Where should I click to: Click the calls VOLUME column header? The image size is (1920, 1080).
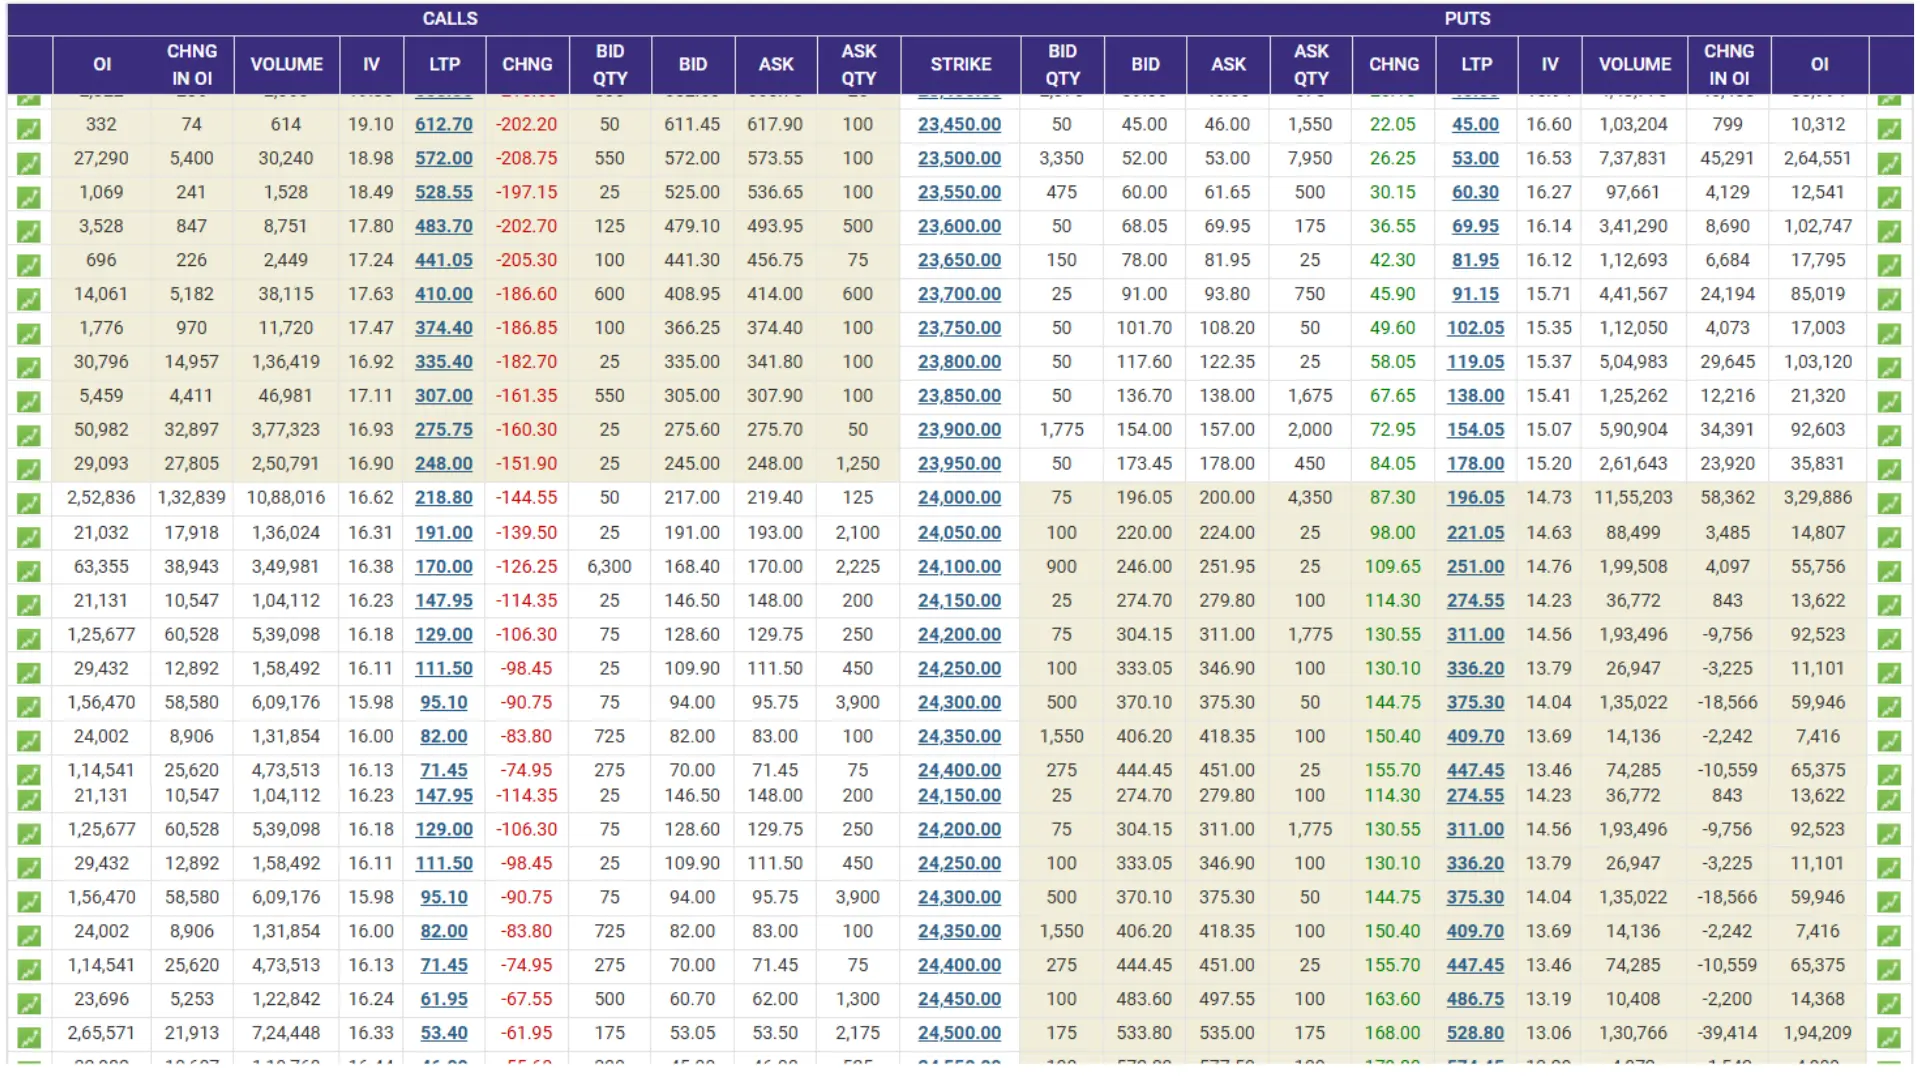[x=287, y=65]
